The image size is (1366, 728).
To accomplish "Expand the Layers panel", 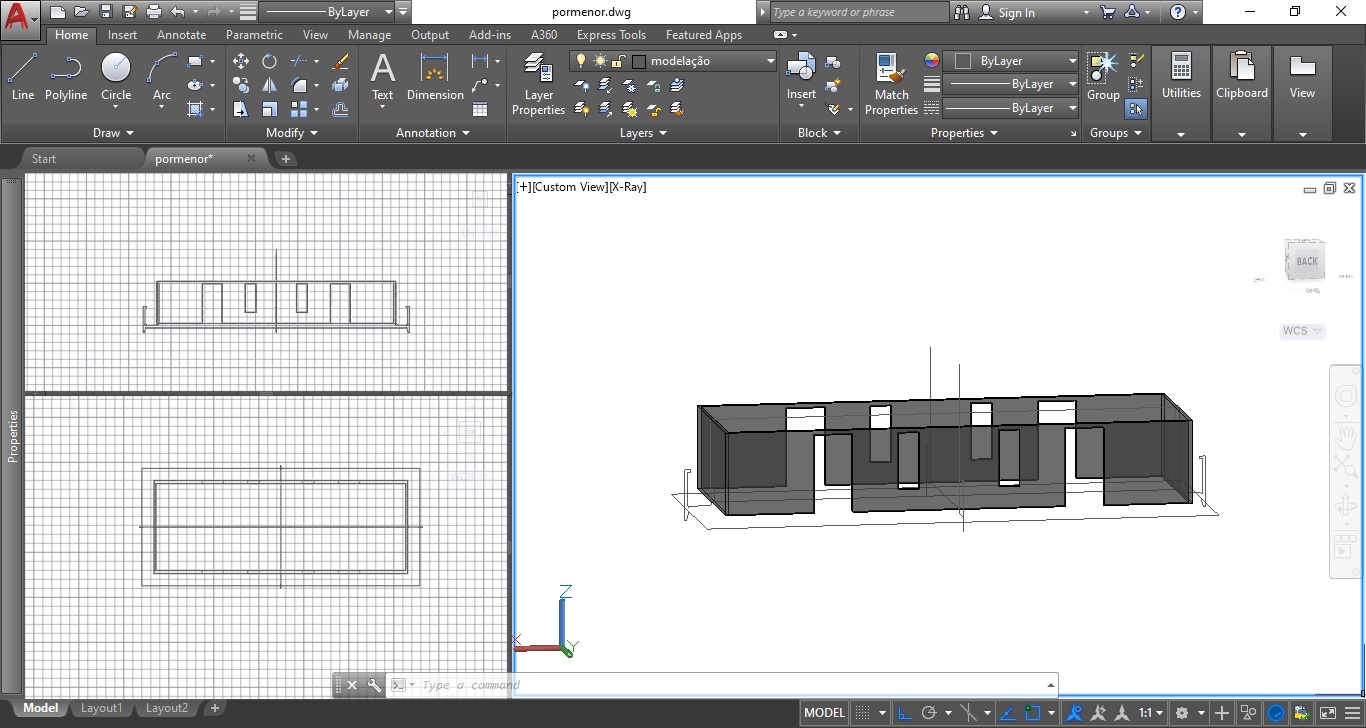I will [x=643, y=132].
